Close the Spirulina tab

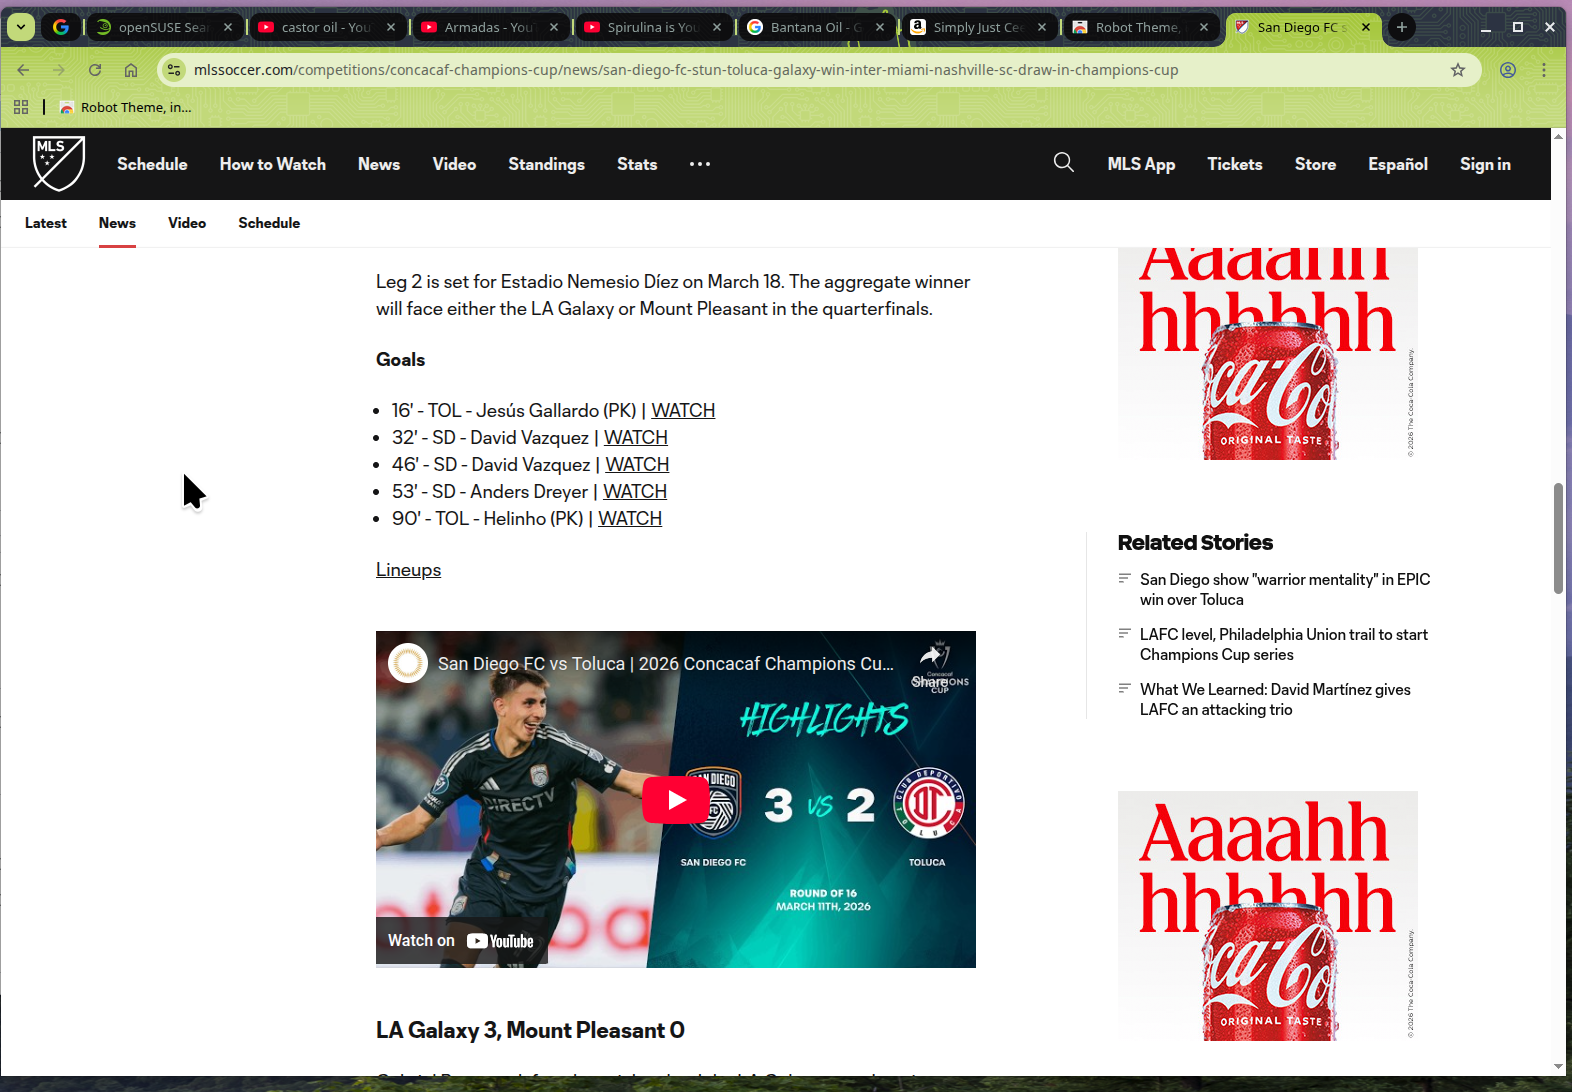pyautogui.click(x=717, y=27)
